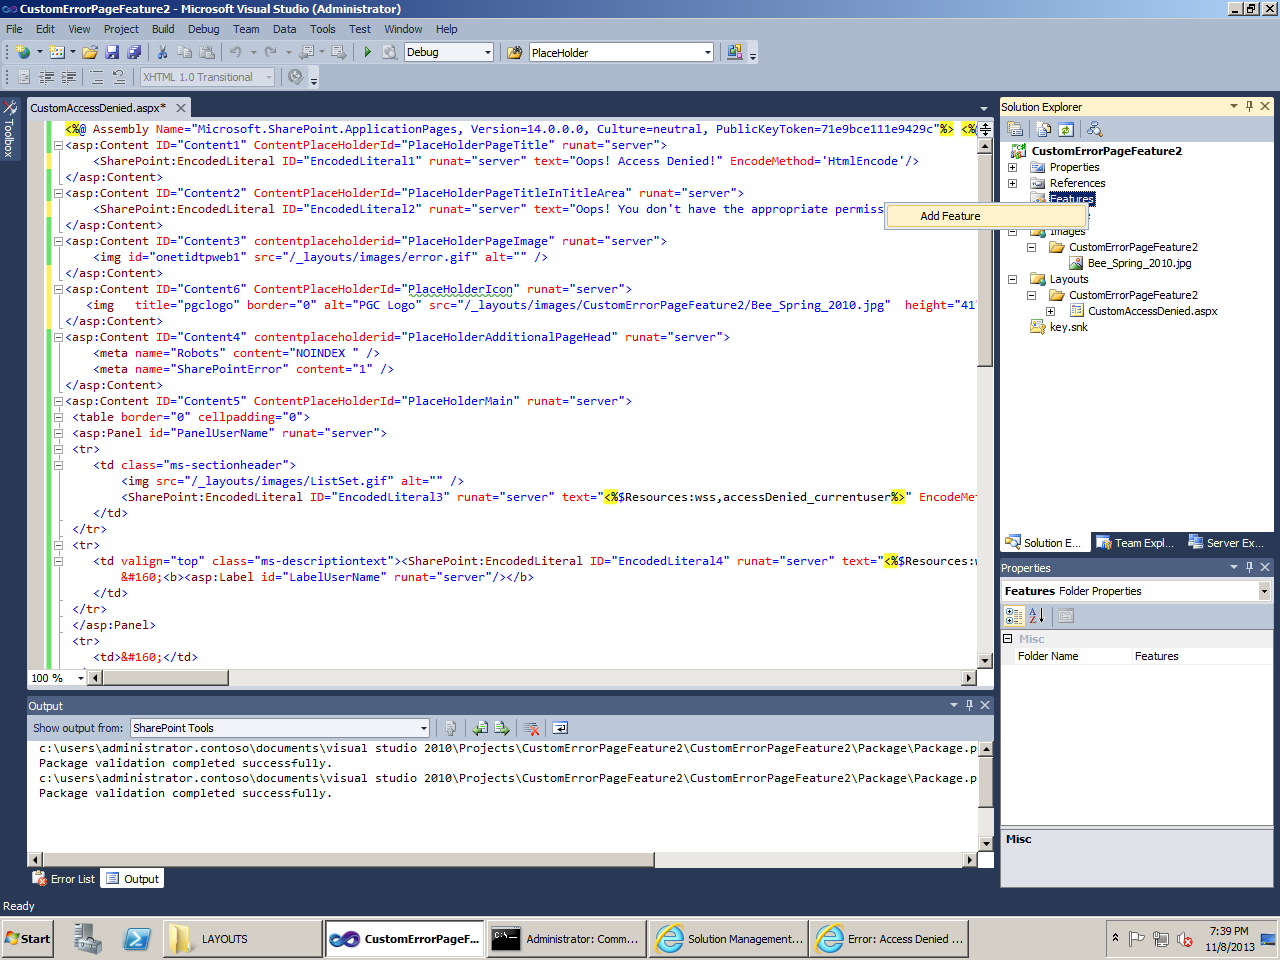Click the Paste toolbar icon
This screenshot has height=960, width=1280.
207,52
